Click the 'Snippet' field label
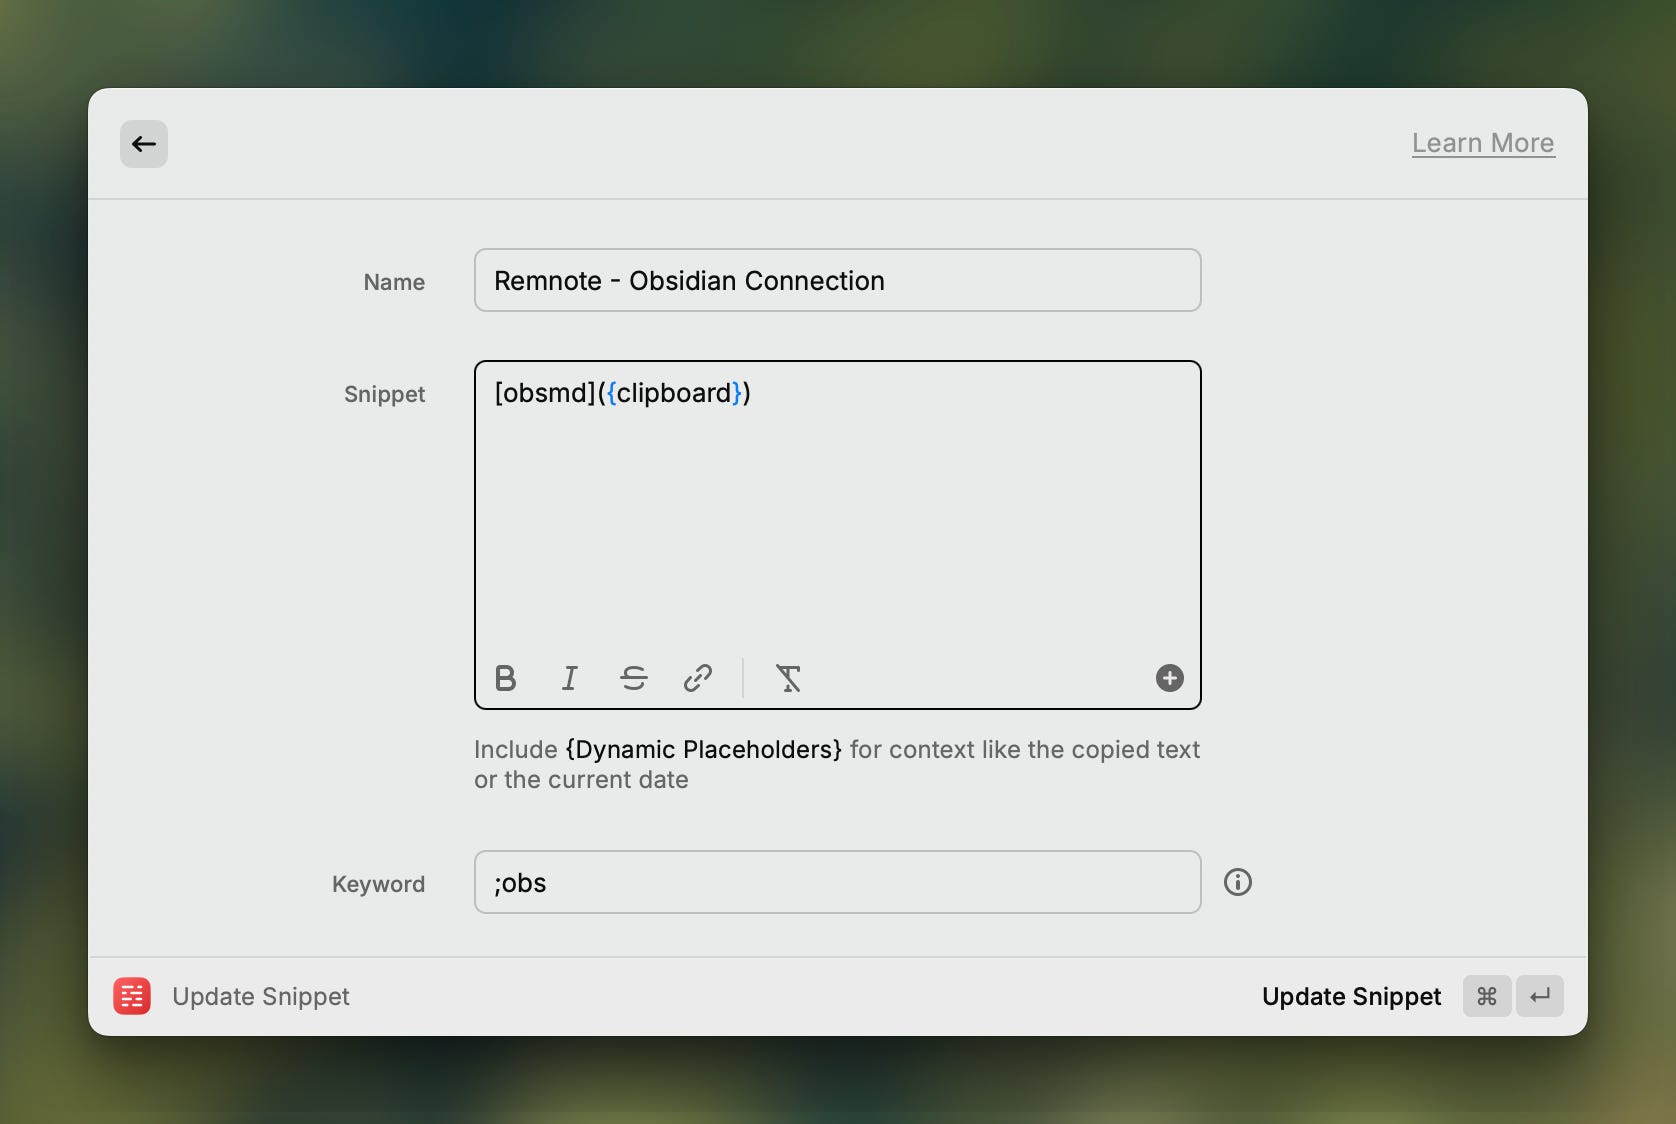The image size is (1676, 1124). pyautogui.click(x=384, y=394)
